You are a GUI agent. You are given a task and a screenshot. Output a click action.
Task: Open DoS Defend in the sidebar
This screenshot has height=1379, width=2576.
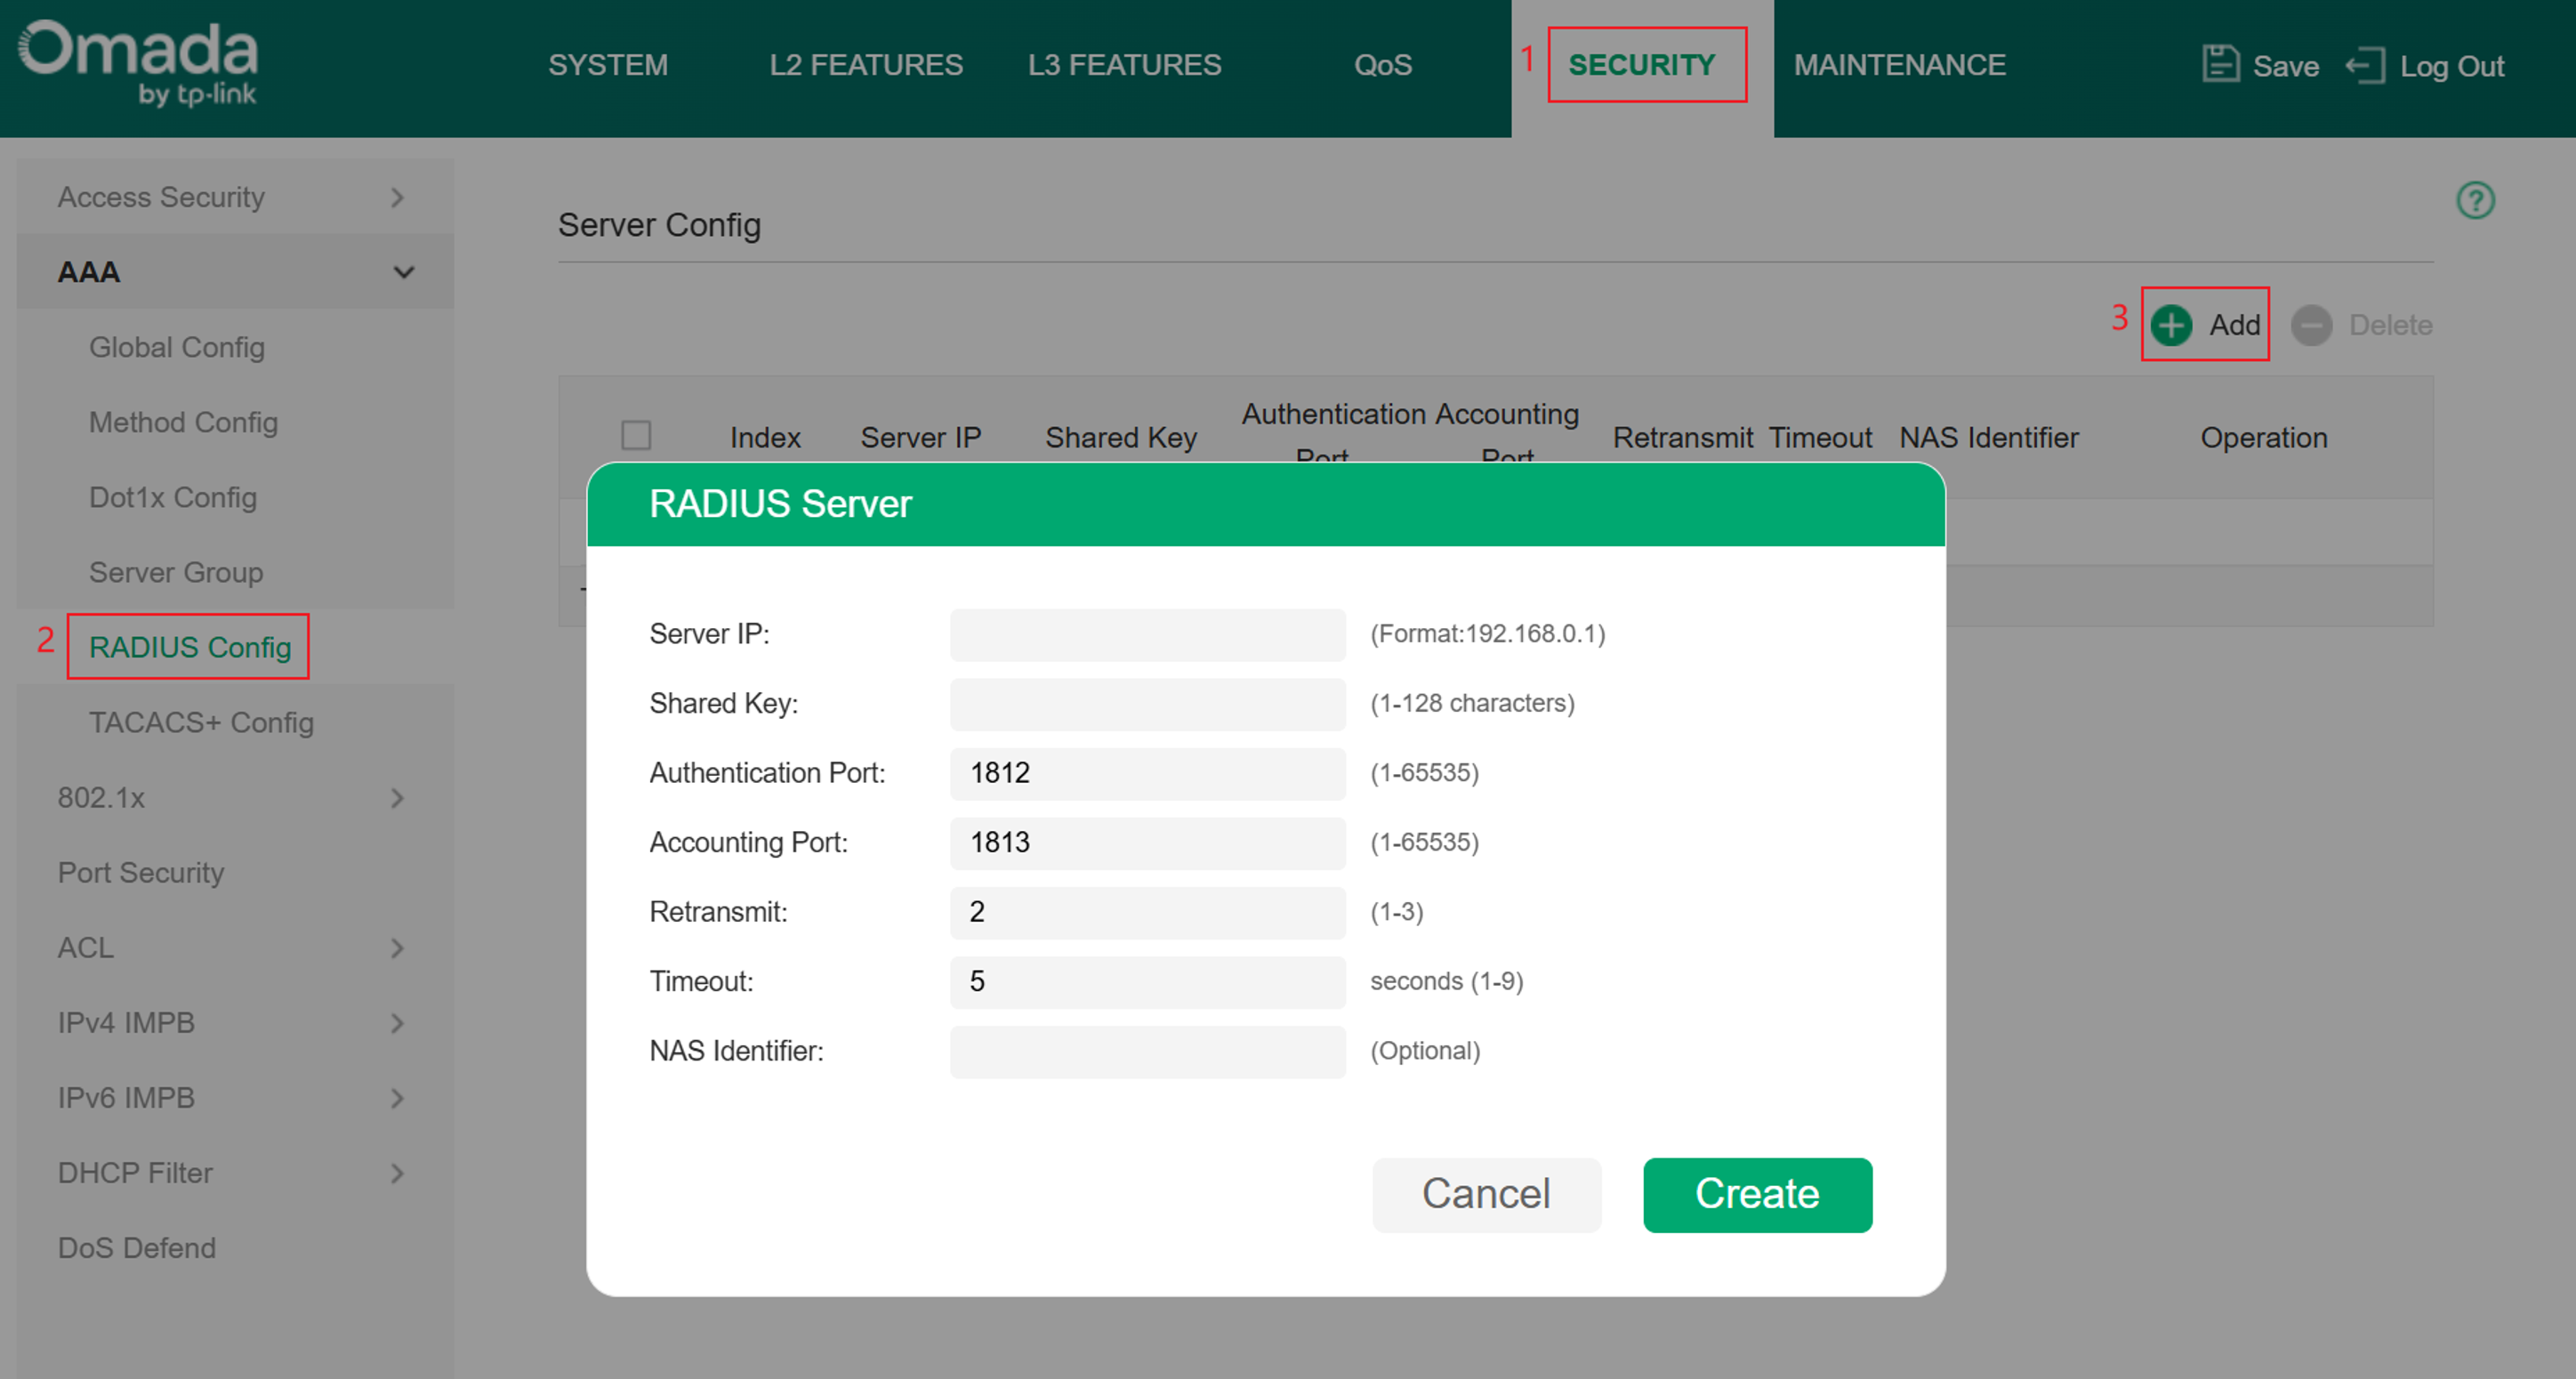[136, 1247]
